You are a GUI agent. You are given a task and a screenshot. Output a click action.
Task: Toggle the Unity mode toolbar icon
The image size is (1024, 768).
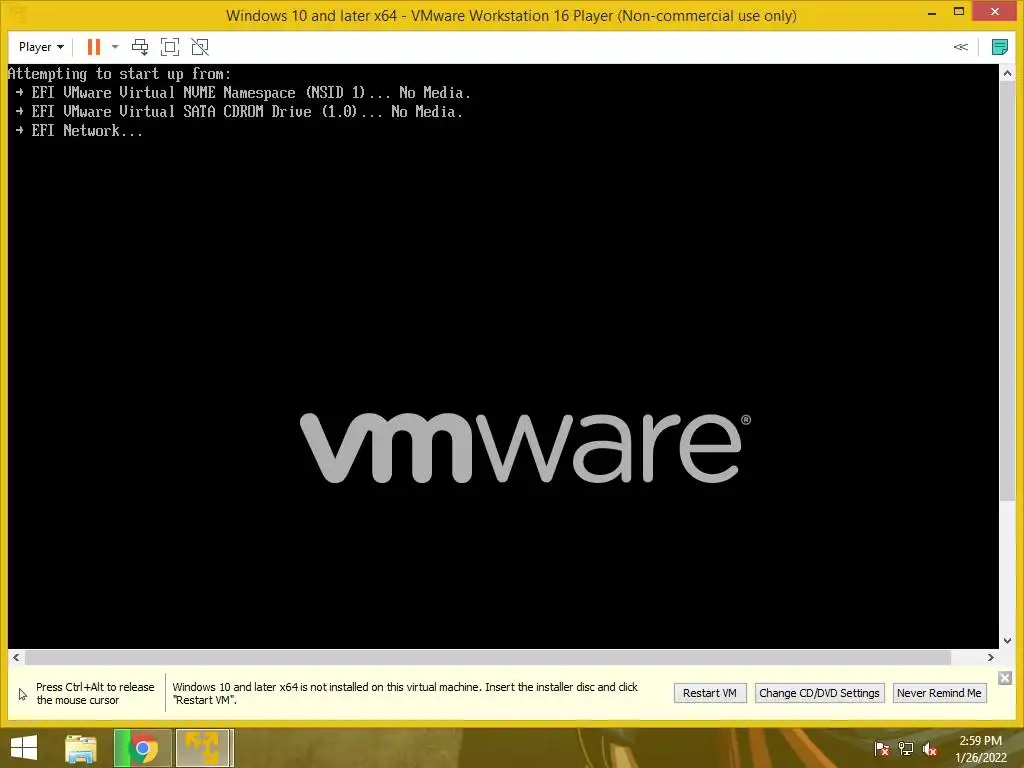pyautogui.click(x=200, y=47)
